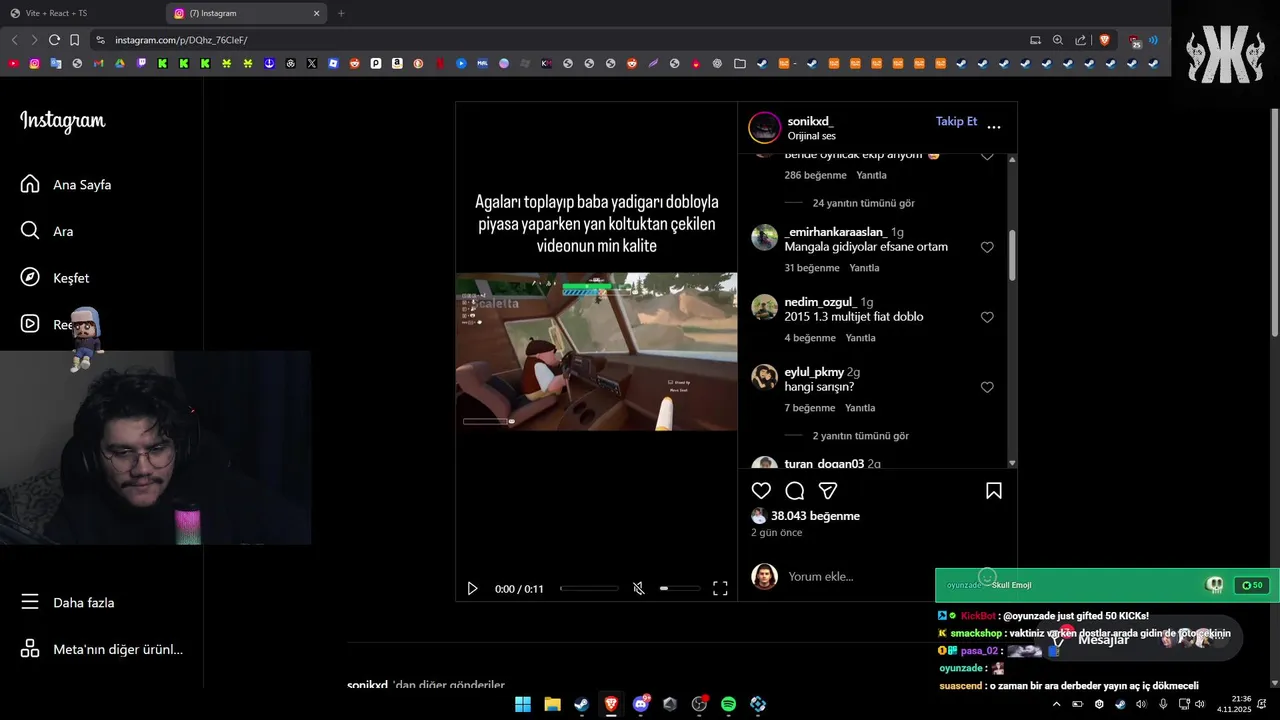The width and height of the screenshot is (1280, 720).
Task: Open the Twitch bookmark in bookmarks bar
Action: coord(141,63)
